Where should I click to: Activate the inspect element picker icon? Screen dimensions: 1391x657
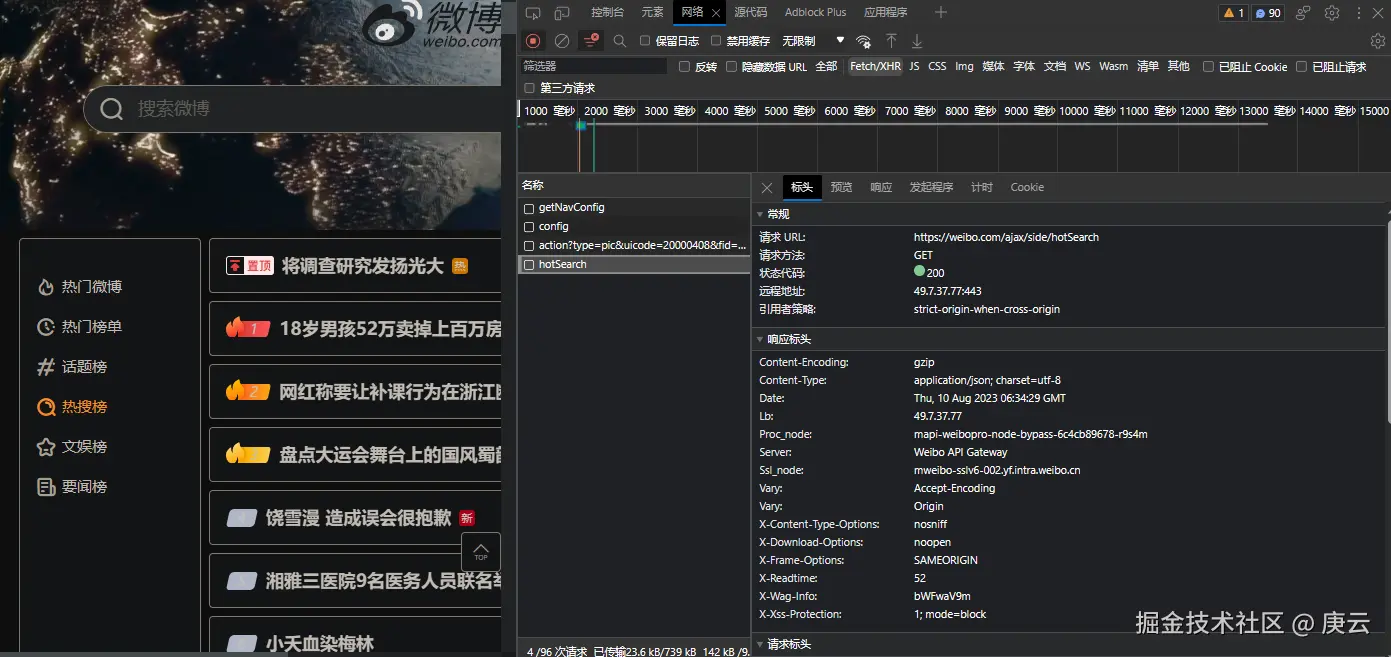[x=533, y=13]
